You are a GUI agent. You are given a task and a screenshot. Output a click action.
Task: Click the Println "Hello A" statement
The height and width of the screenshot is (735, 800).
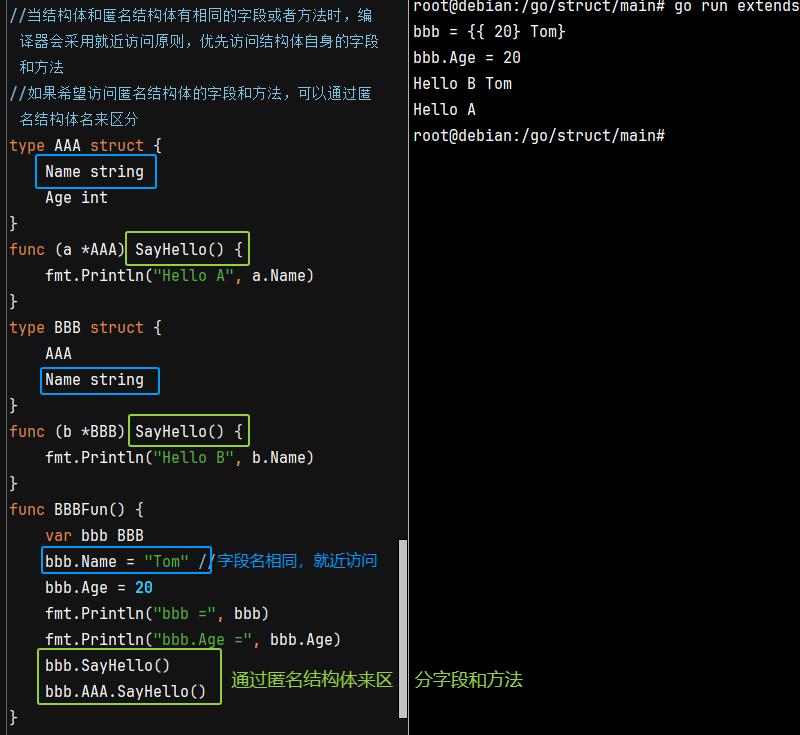point(179,276)
